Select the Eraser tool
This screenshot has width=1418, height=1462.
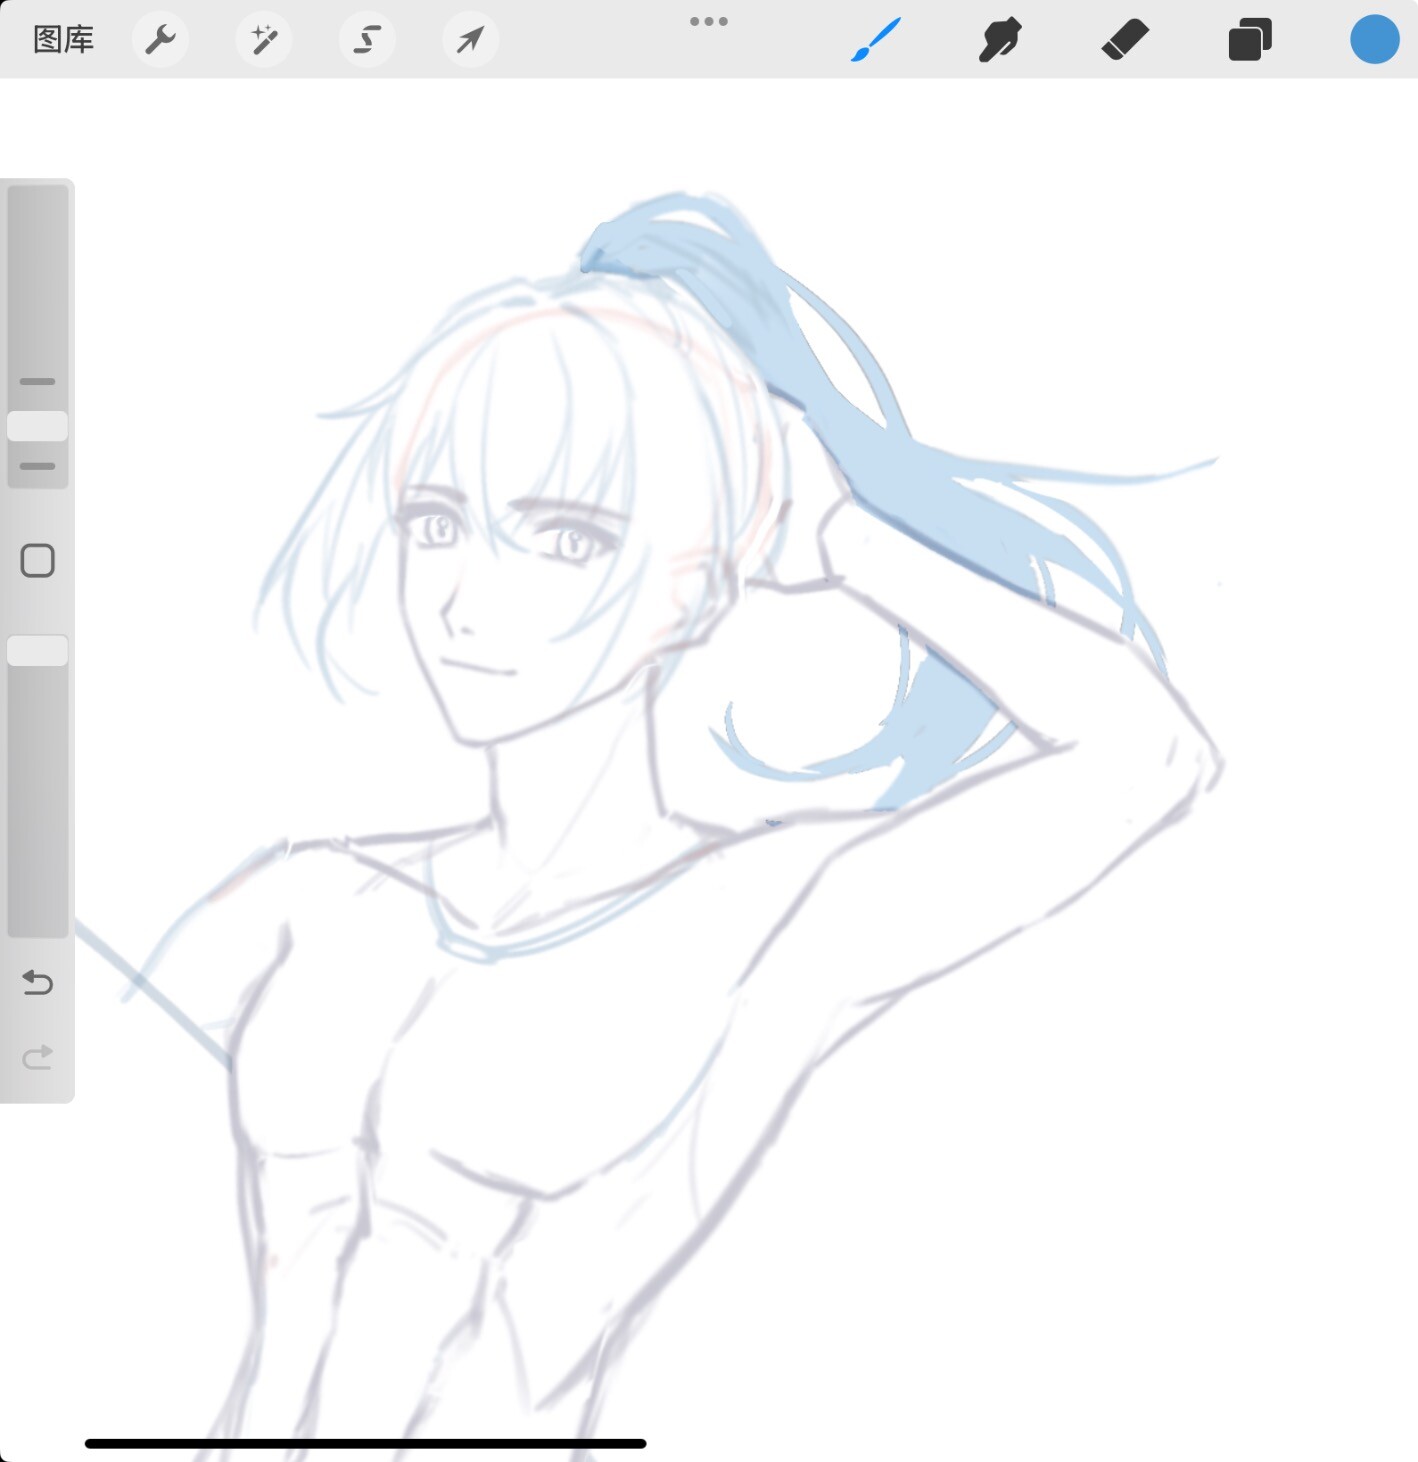tap(1125, 40)
